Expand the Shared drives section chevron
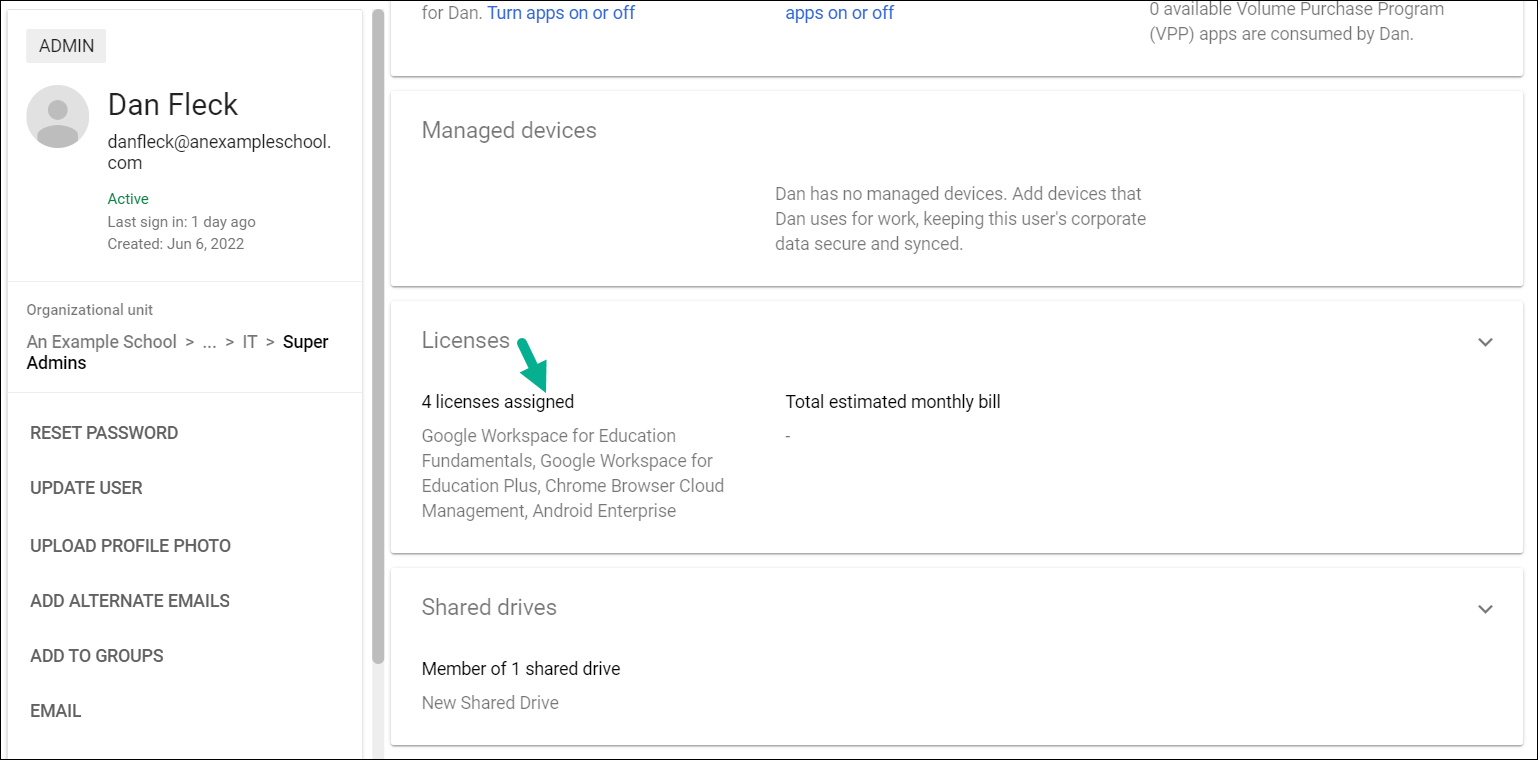The image size is (1538, 760). pos(1485,609)
